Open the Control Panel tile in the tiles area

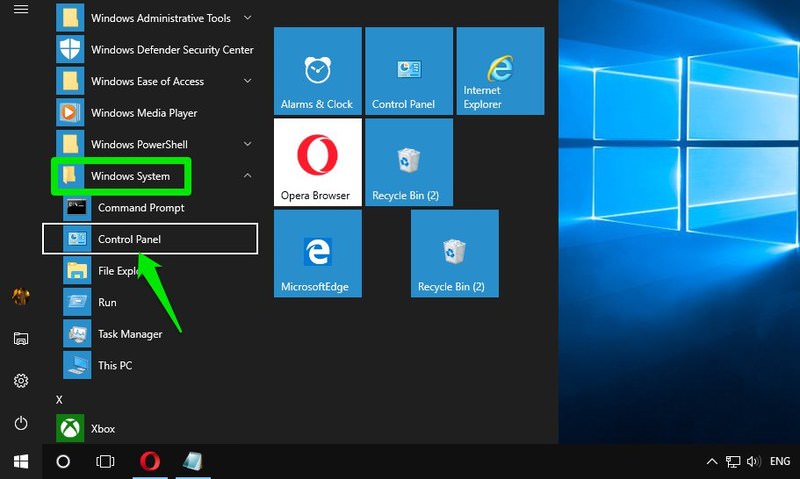tap(408, 71)
